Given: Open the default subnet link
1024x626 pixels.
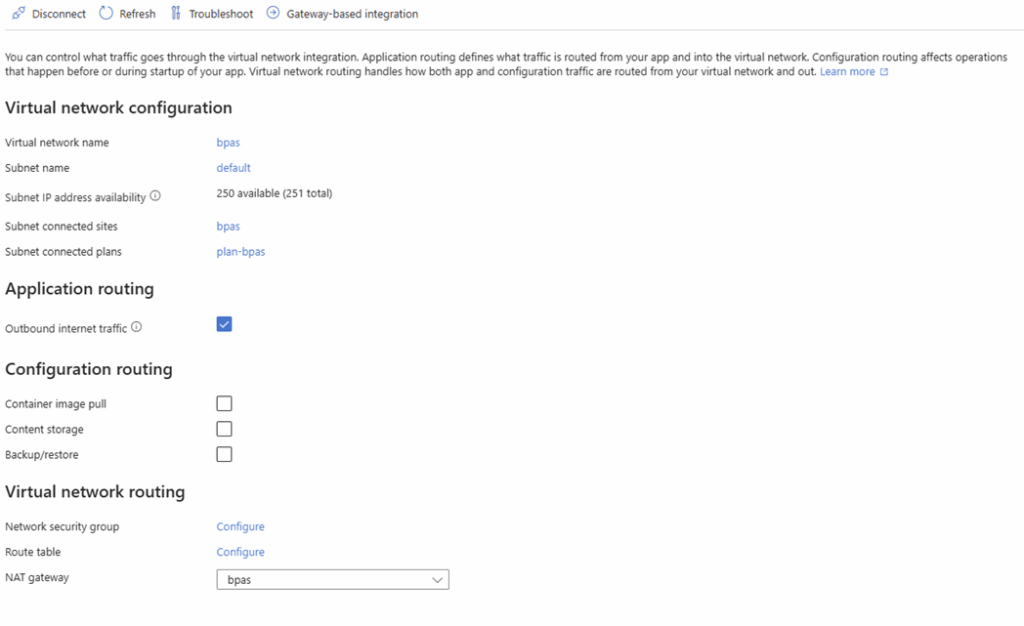Looking at the screenshot, I should click(233, 168).
